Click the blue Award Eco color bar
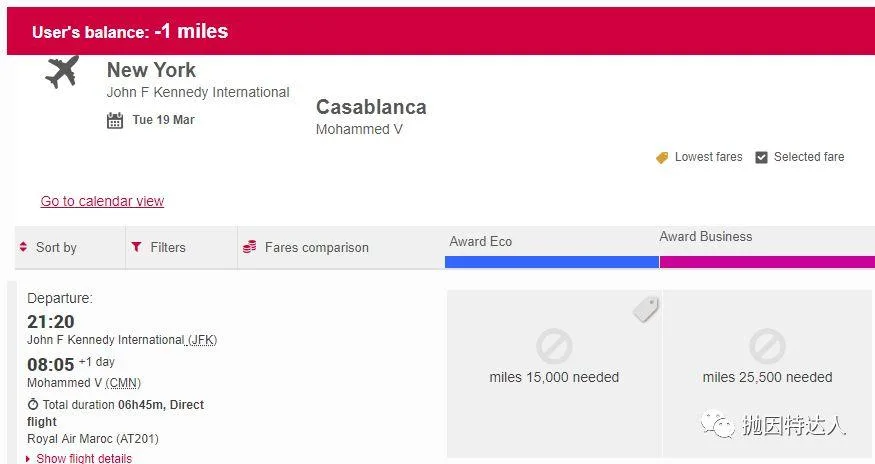The image size is (875, 464). pos(552,262)
